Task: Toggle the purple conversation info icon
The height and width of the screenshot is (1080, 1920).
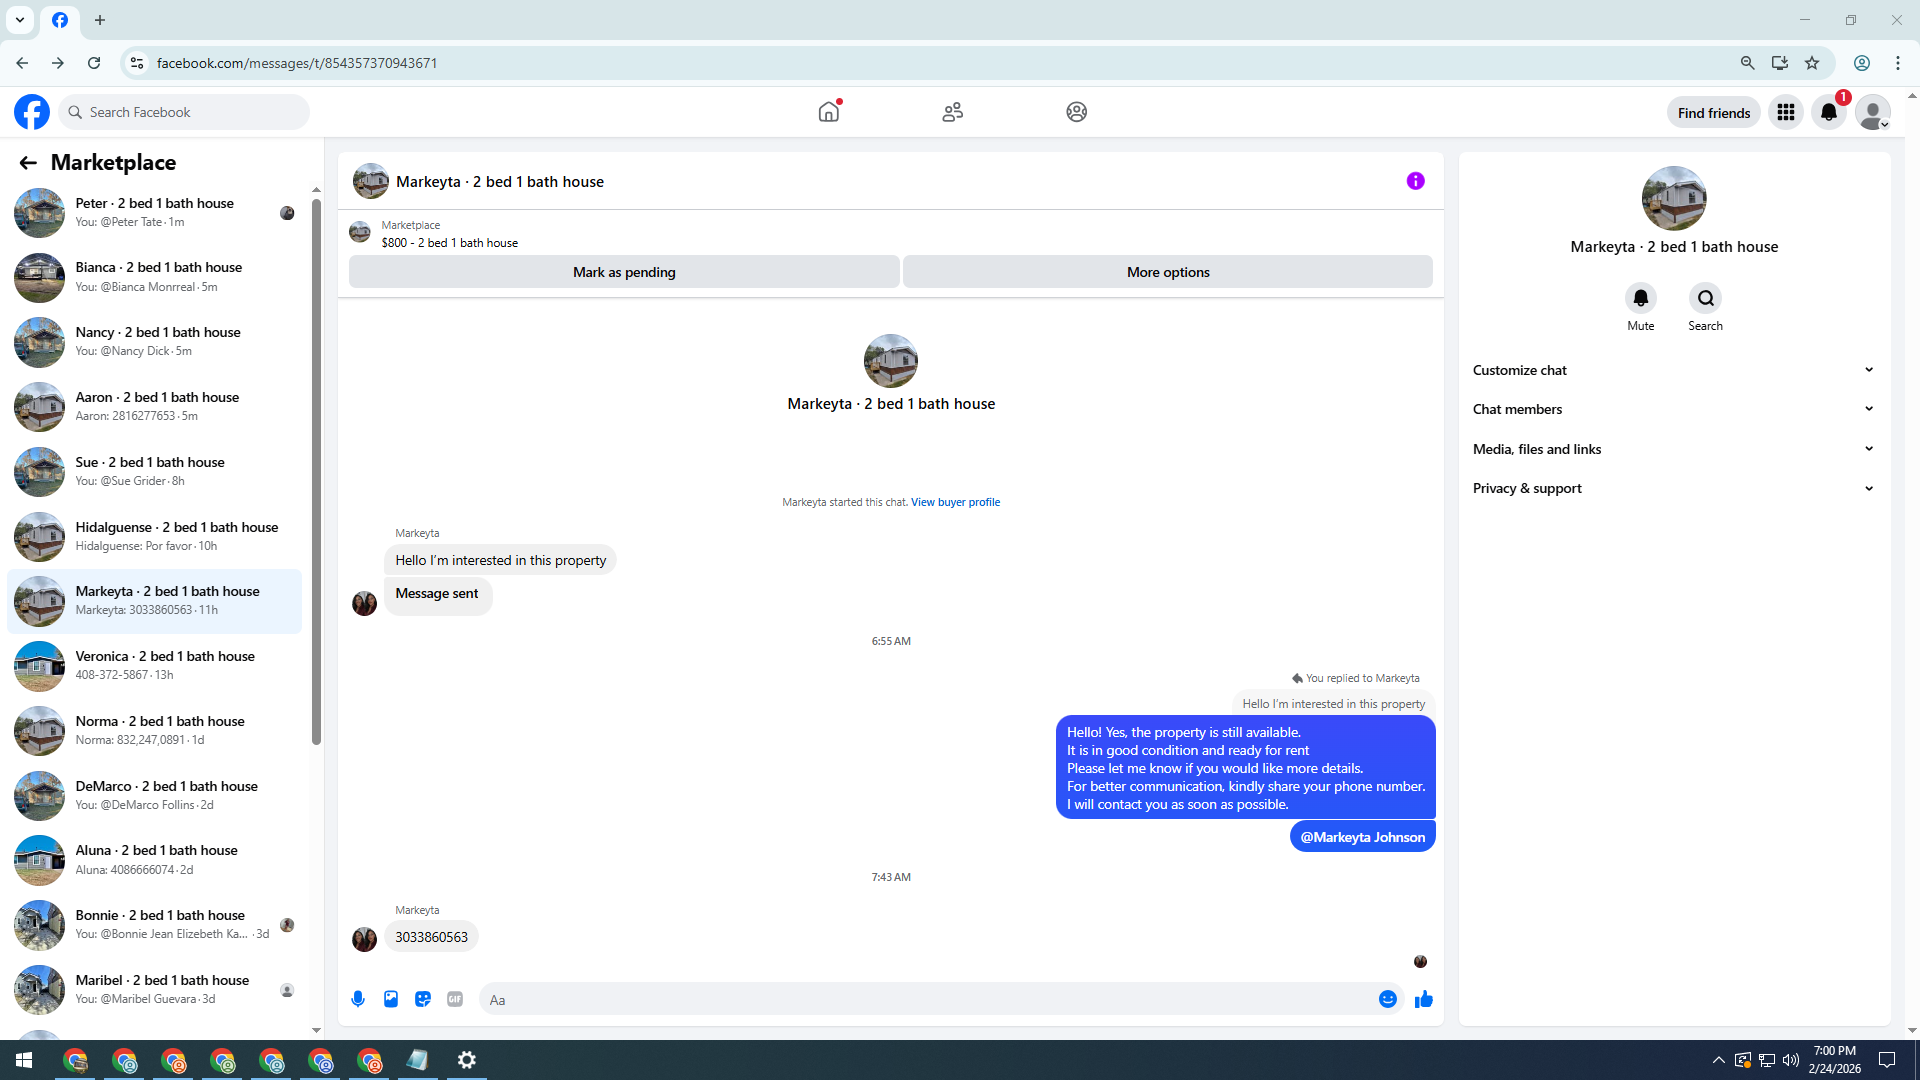Action: pos(1415,181)
